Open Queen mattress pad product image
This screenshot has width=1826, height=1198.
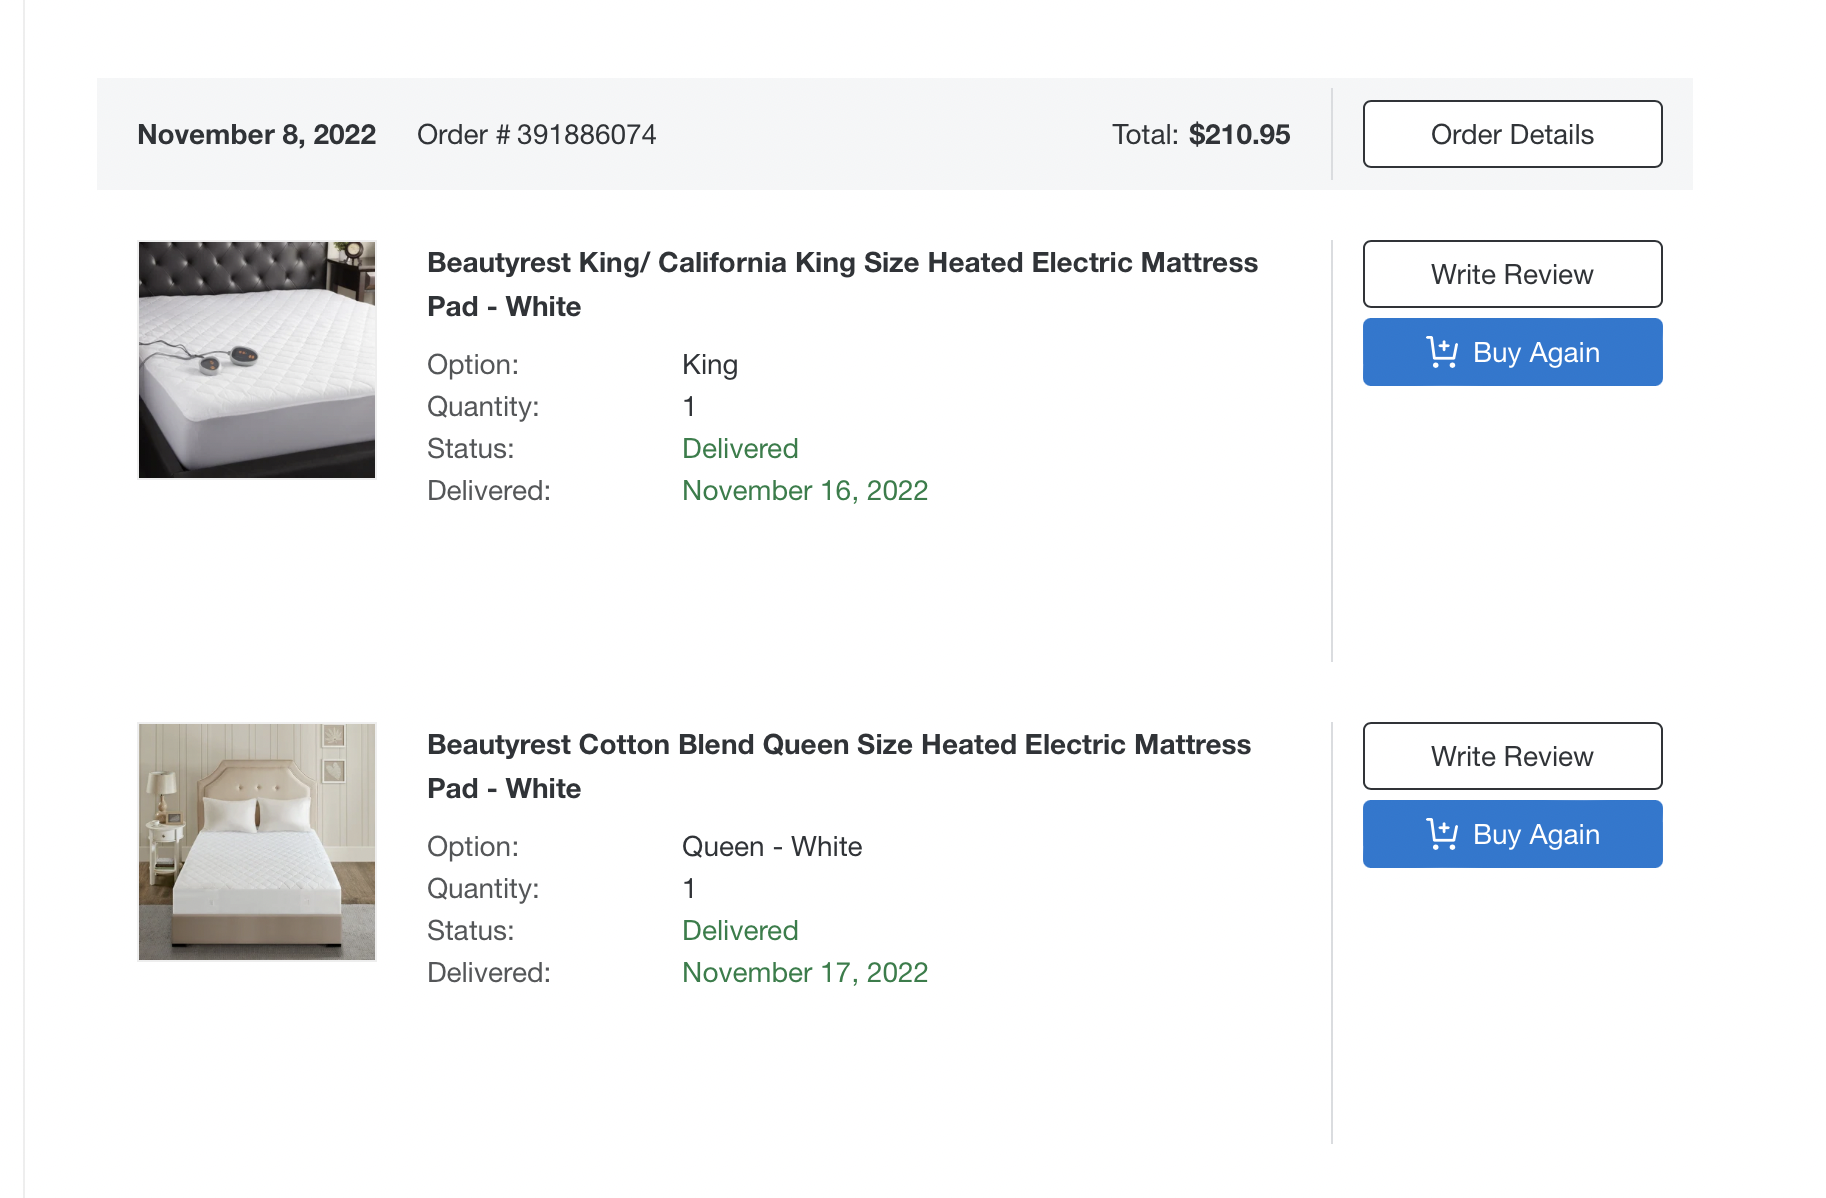257,842
